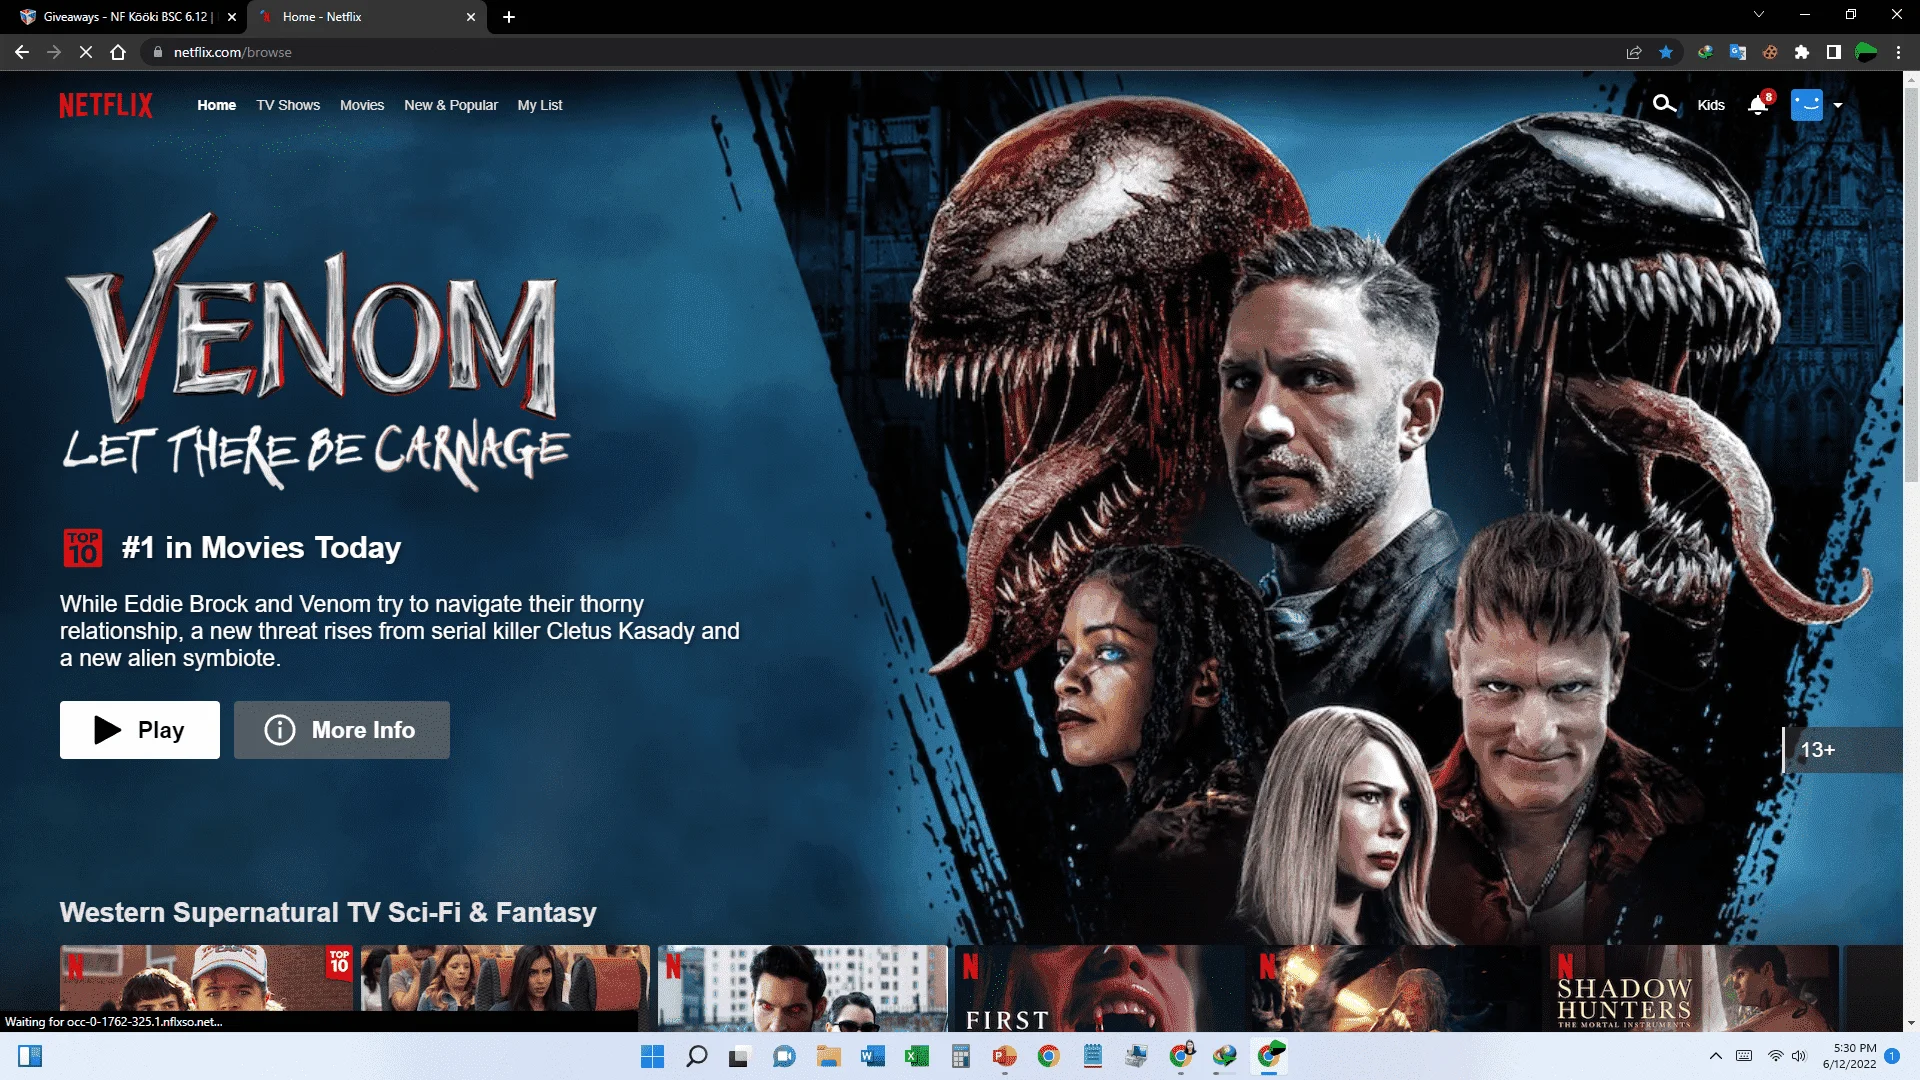
Task: Click the Netflix logo
Action: point(106,105)
